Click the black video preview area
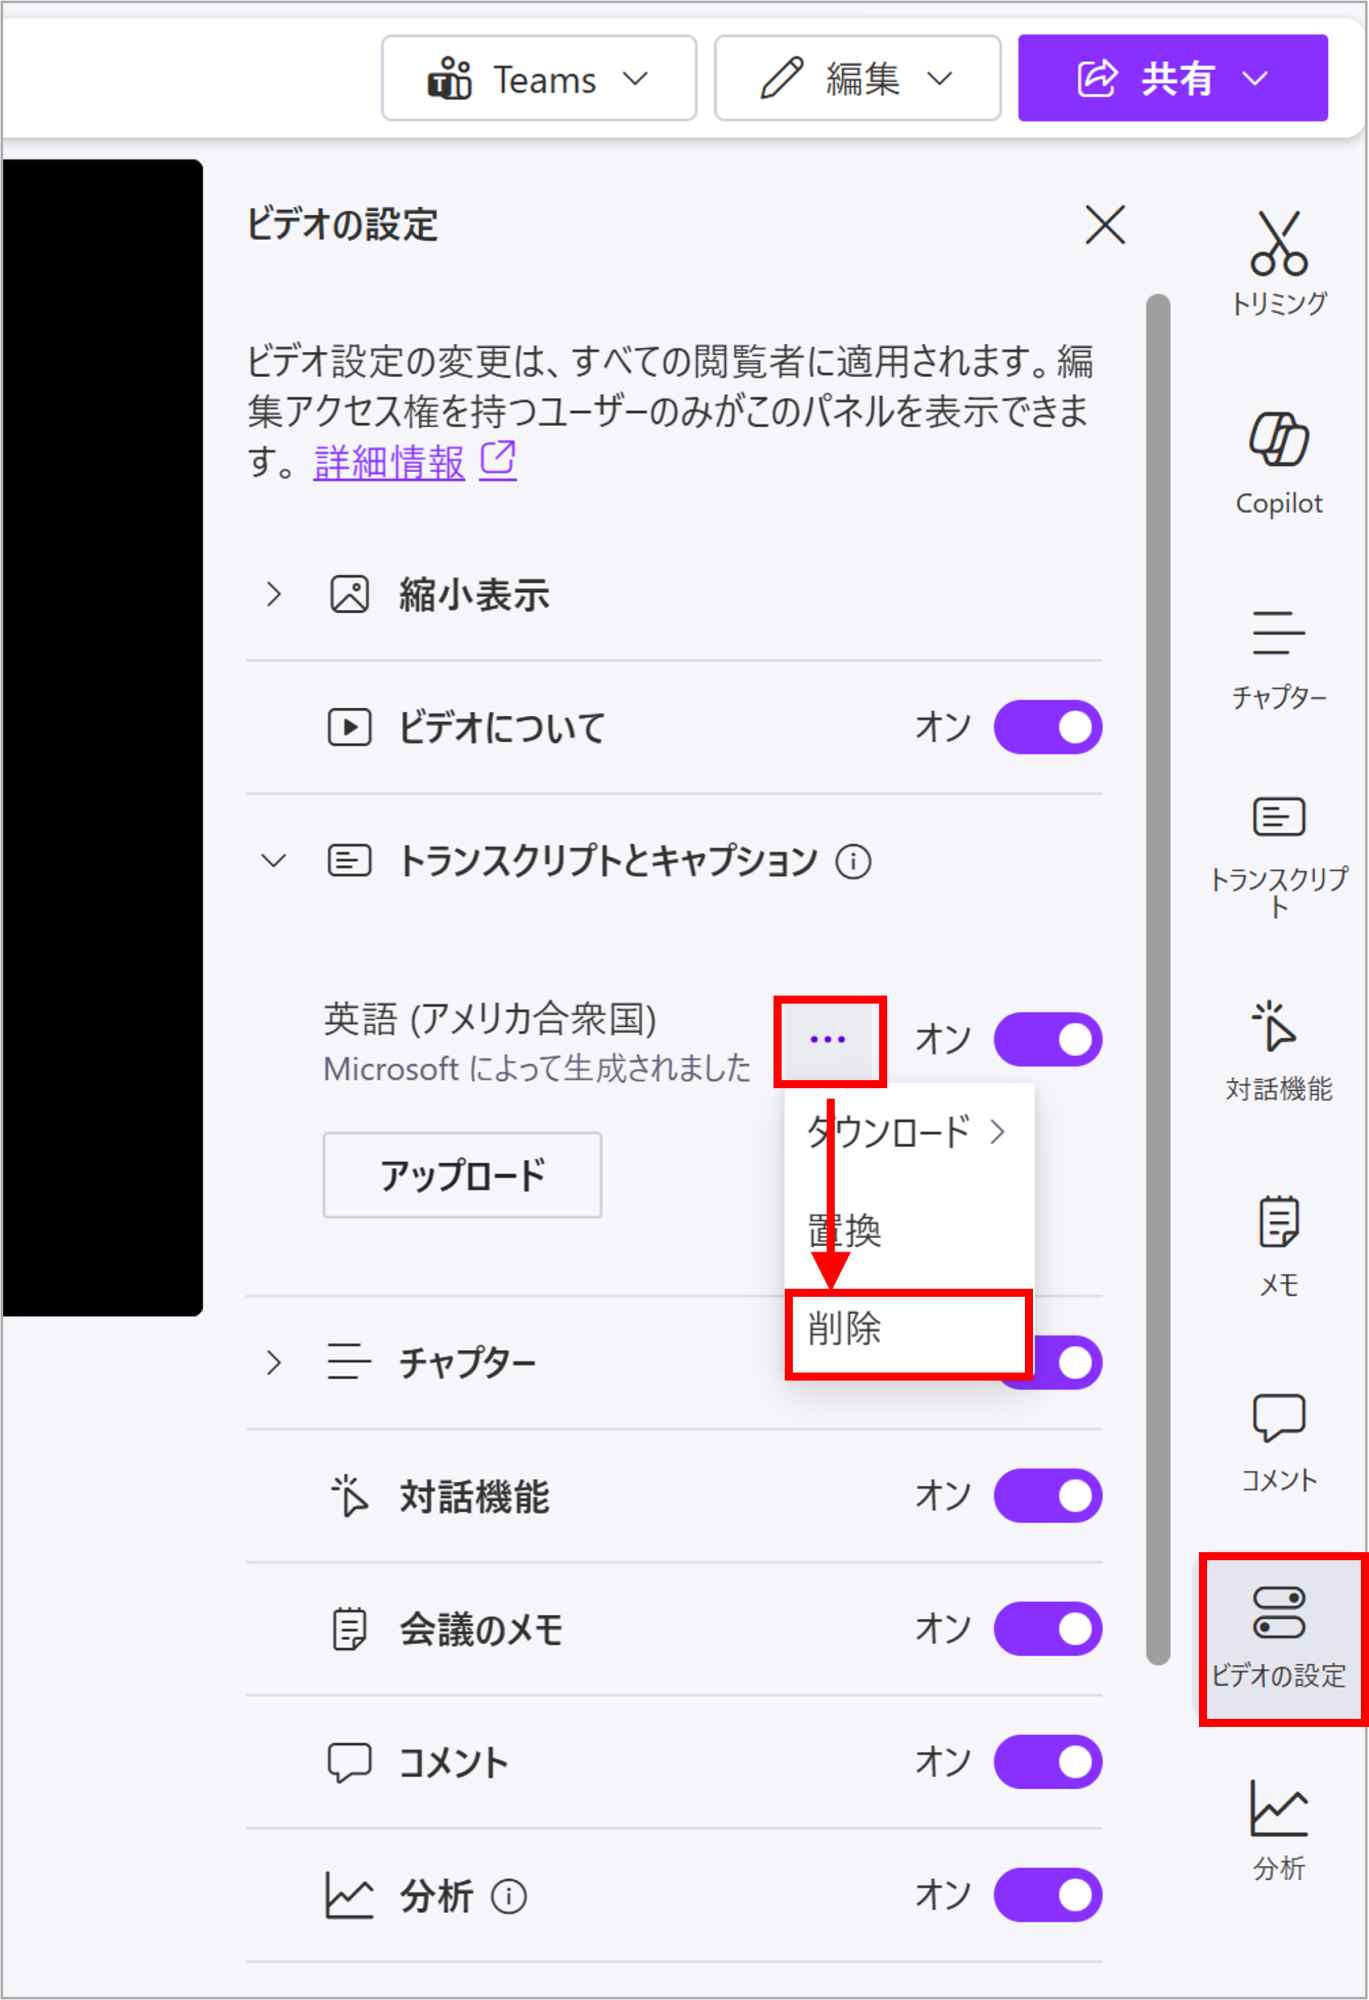Image resolution: width=1369 pixels, height=2000 pixels. point(102,738)
